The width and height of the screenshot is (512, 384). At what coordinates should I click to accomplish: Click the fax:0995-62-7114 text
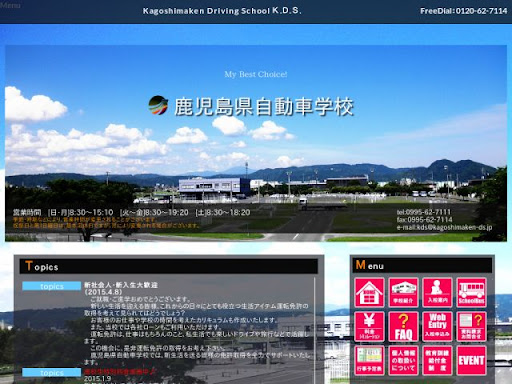point(424,220)
